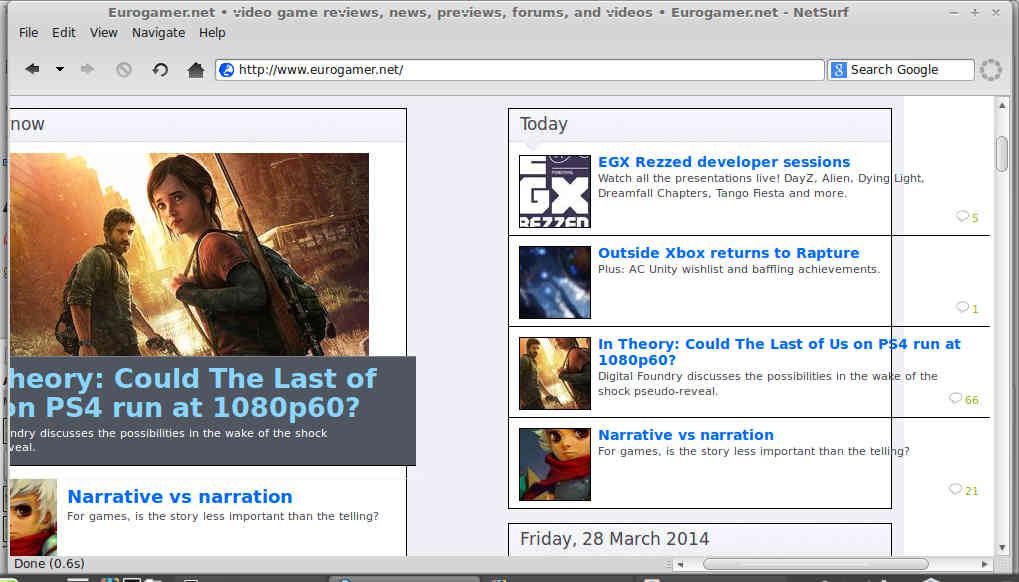Image resolution: width=1019 pixels, height=582 pixels.
Task: Click the comment bubble showing 21 comments
Action: [956, 490]
